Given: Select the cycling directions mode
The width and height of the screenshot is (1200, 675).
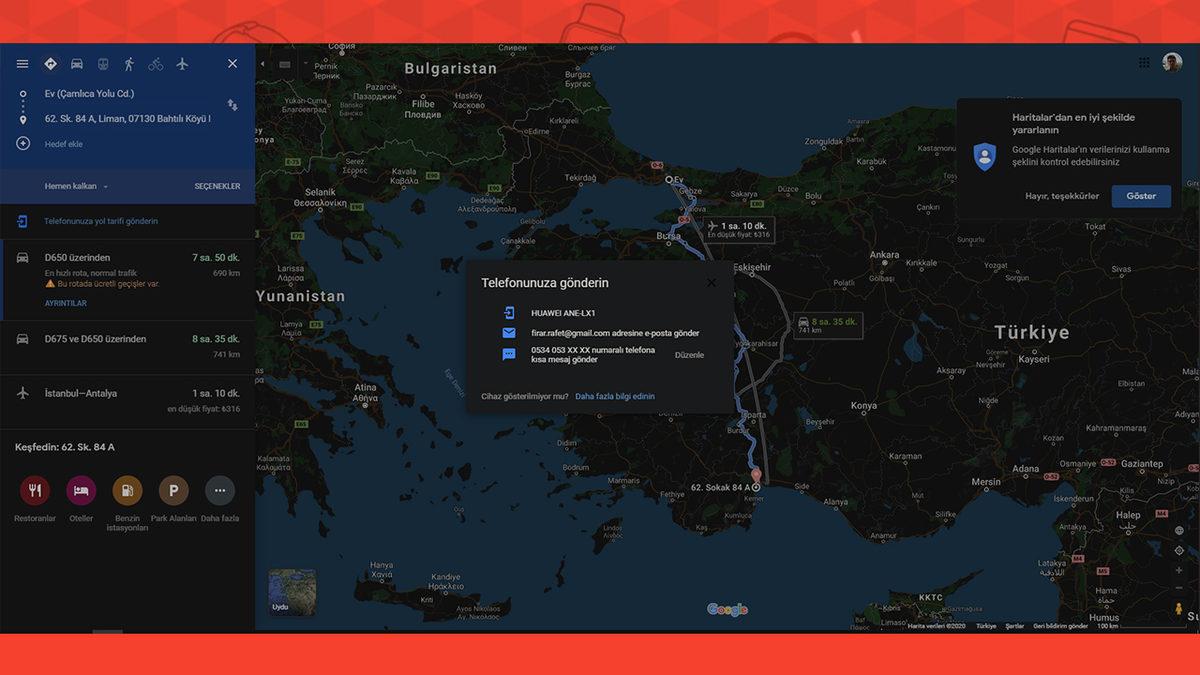Looking at the screenshot, I should click(155, 62).
